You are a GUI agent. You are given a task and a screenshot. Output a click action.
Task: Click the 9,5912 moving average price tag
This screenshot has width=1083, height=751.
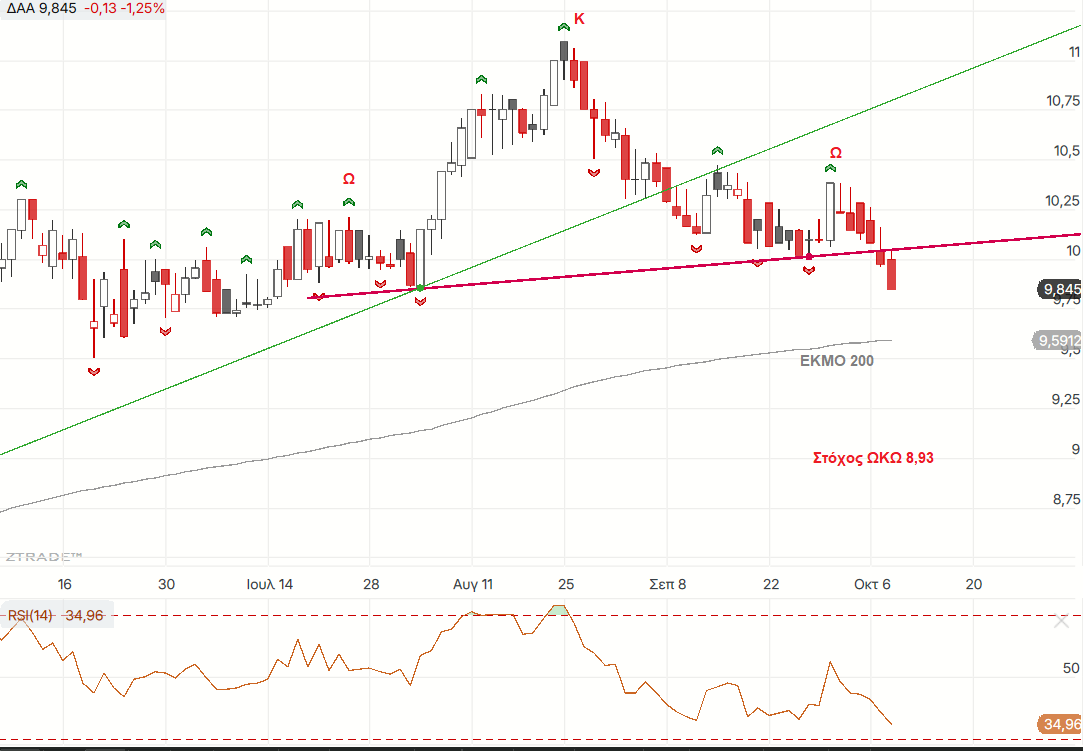pyautogui.click(x=1057, y=341)
